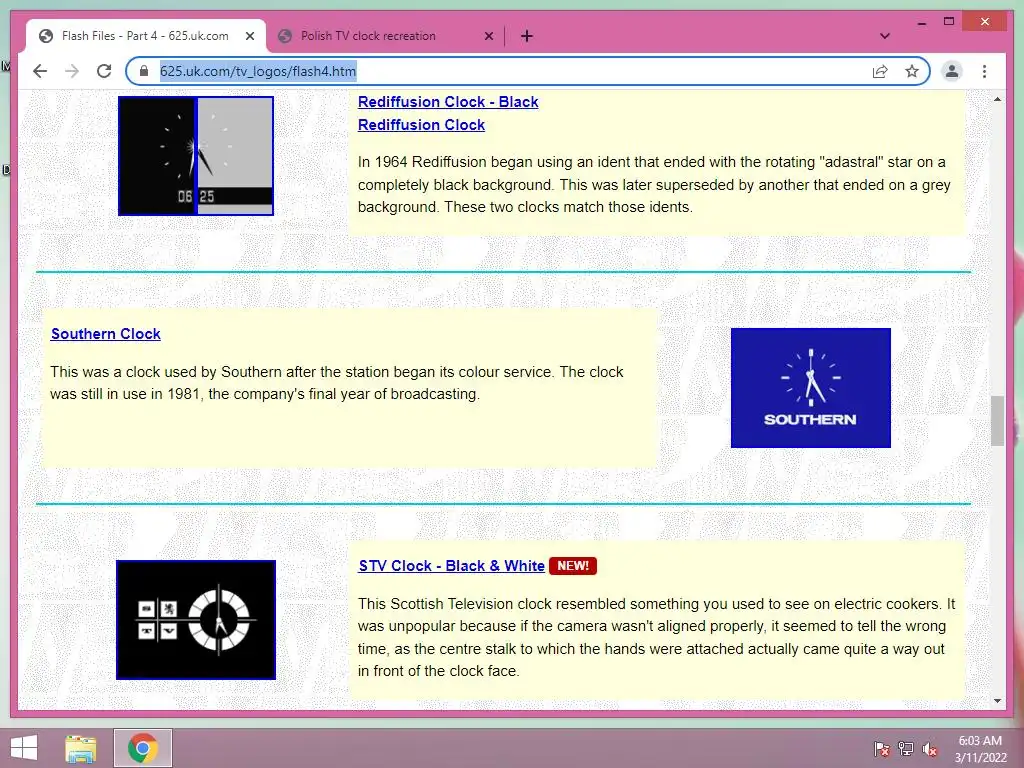The width and height of the screenshot is (1024, 768).
Task: Open Chrome's three-dot menu
Action: (984, 71)
